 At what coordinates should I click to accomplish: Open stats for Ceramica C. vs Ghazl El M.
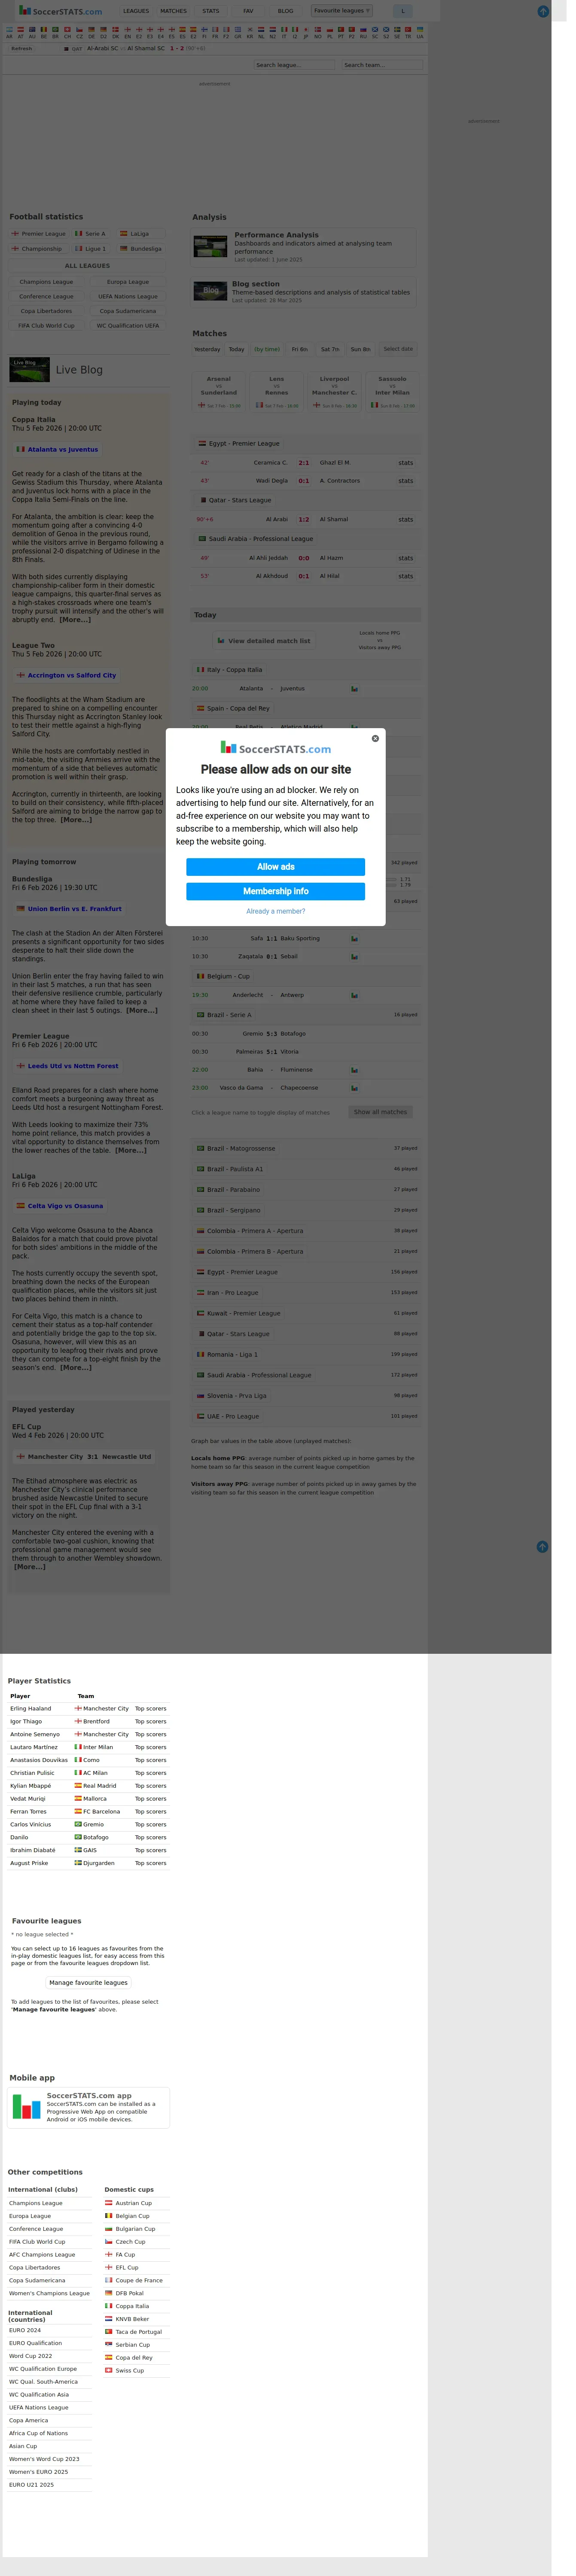(405, 463)
